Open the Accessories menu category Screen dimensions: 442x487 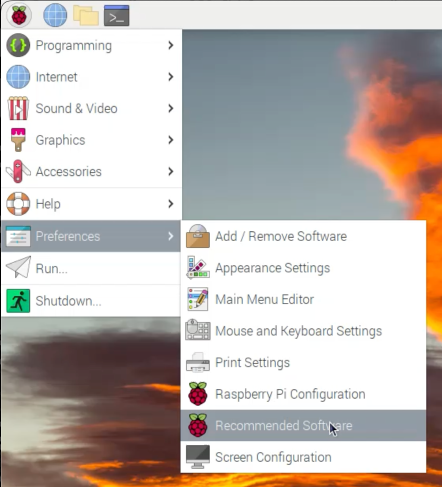coord(92,172)
